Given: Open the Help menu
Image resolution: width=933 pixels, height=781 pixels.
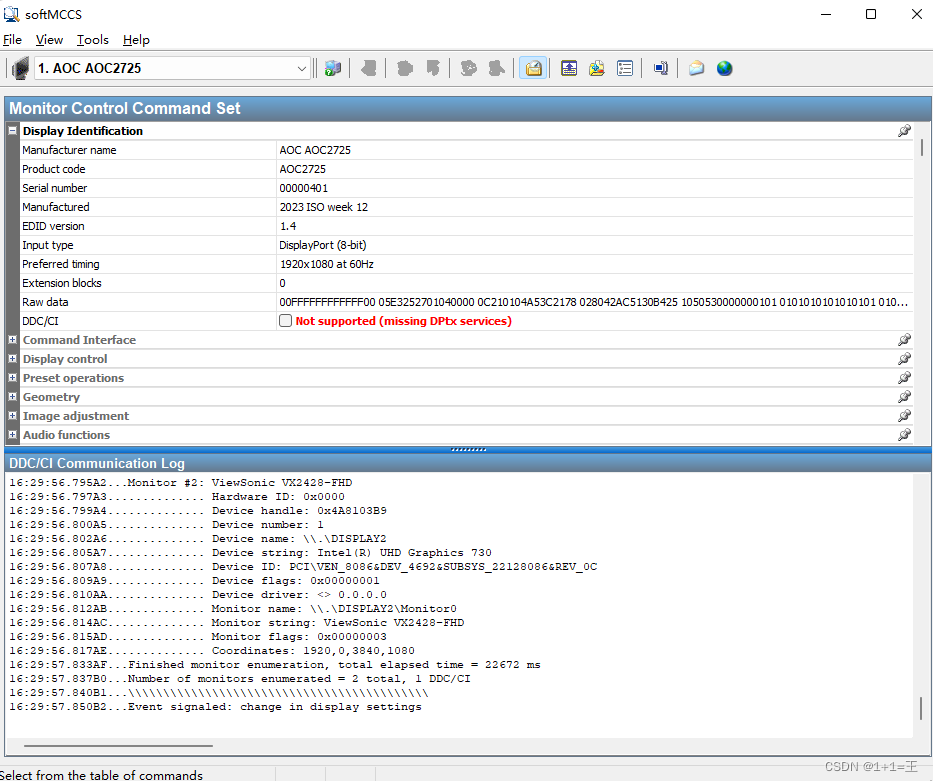Looking at the screenshot, I should (136, 40).
